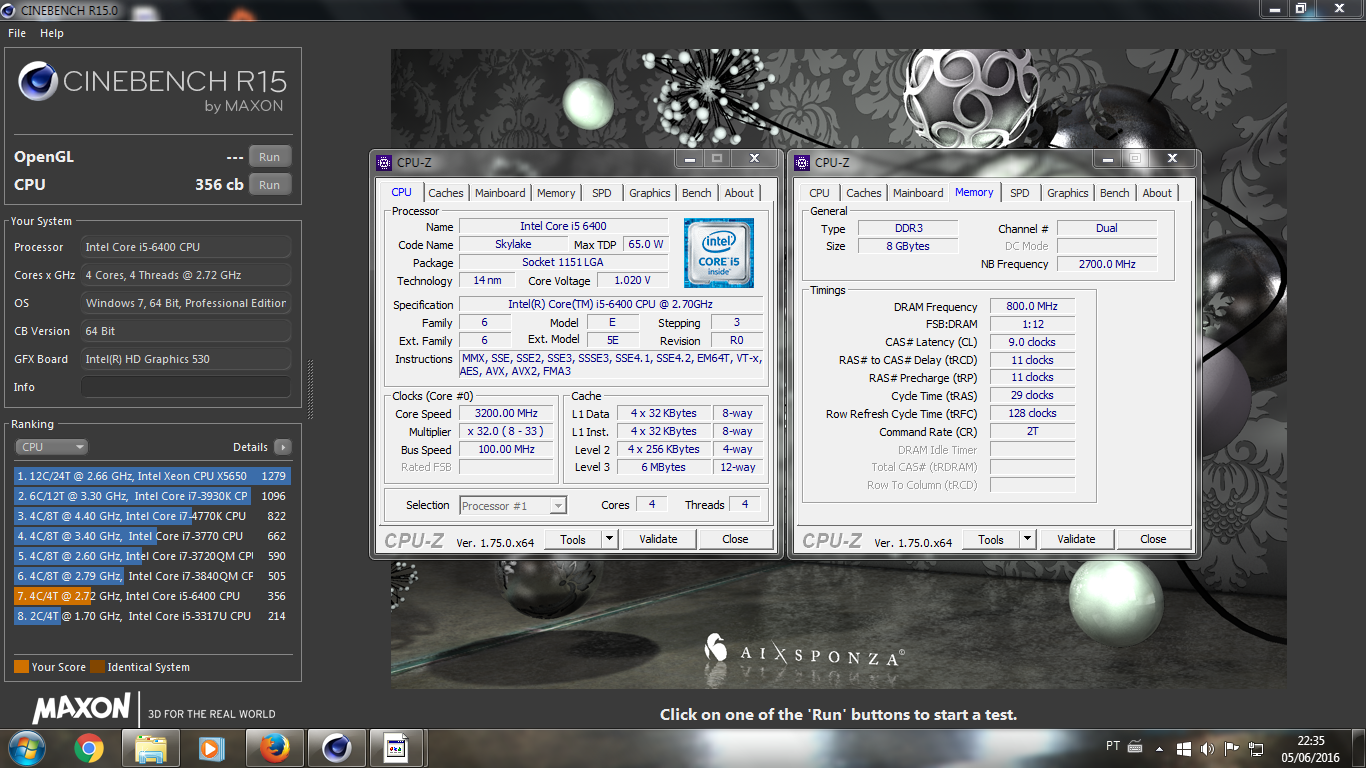The width and height of the screenshot is (1366, 768).
Task: Open Firefox from taskbar
Action: pyautogui.click(x=274, y=748)
